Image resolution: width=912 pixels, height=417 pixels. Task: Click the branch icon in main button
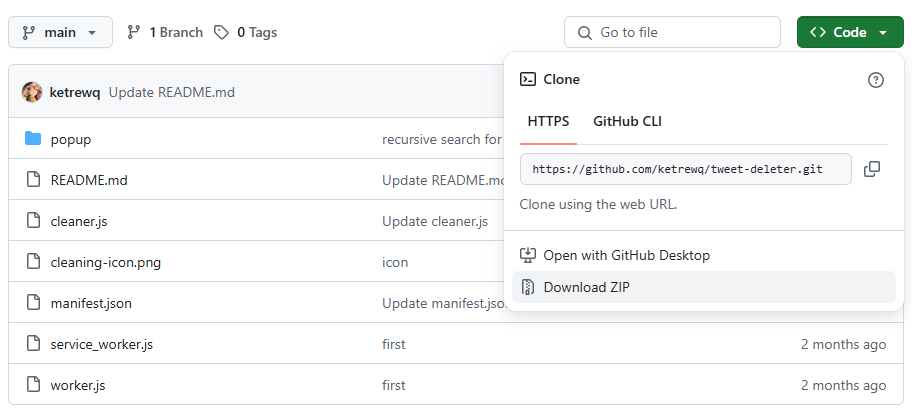click(28, 33)
